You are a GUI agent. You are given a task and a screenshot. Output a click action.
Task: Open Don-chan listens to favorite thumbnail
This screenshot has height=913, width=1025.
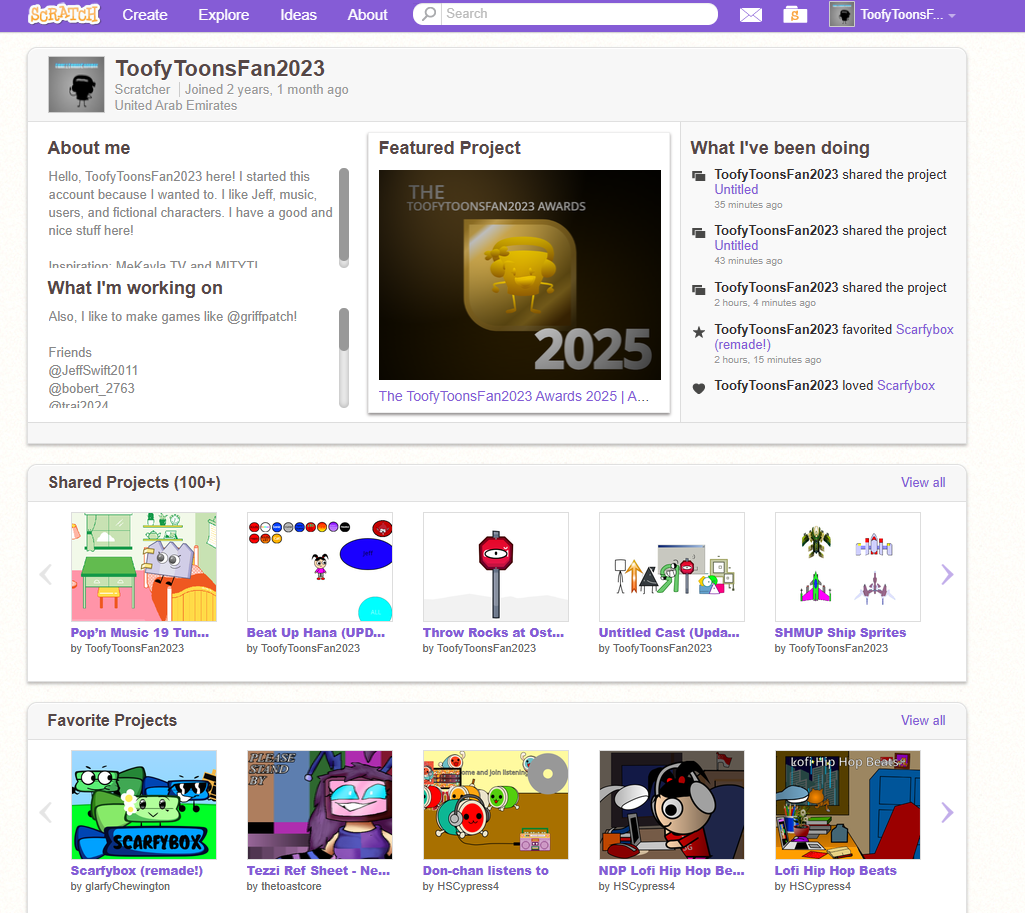496,805
